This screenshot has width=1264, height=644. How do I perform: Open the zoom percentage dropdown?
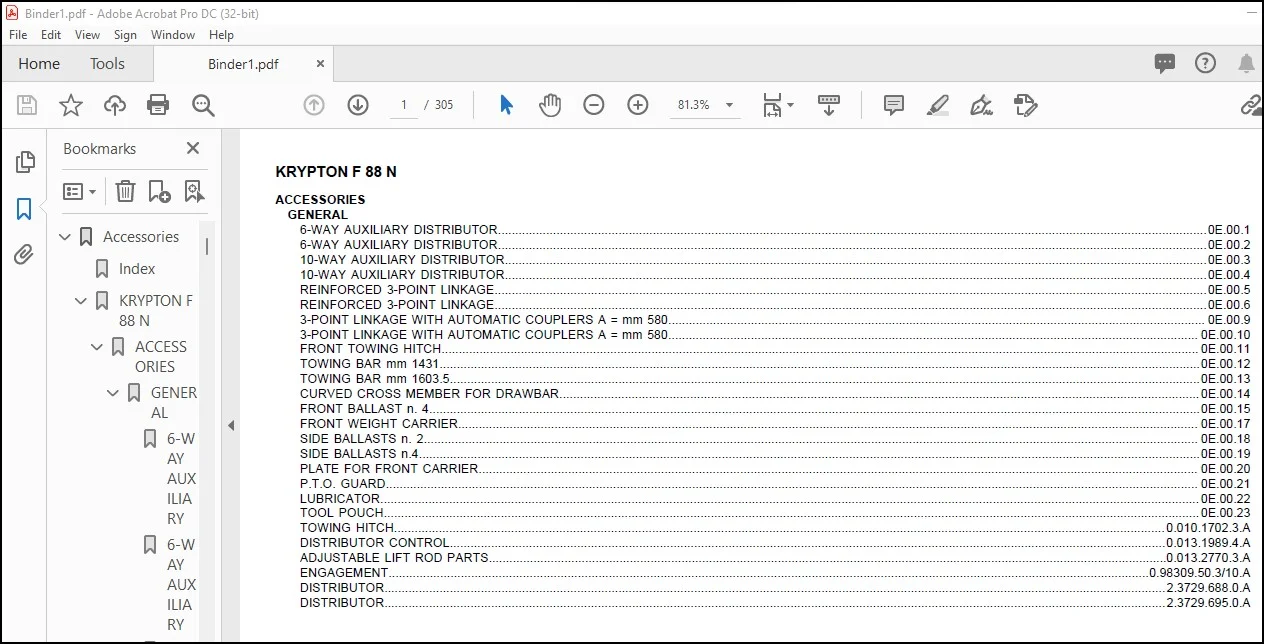(x=729, y=105)
